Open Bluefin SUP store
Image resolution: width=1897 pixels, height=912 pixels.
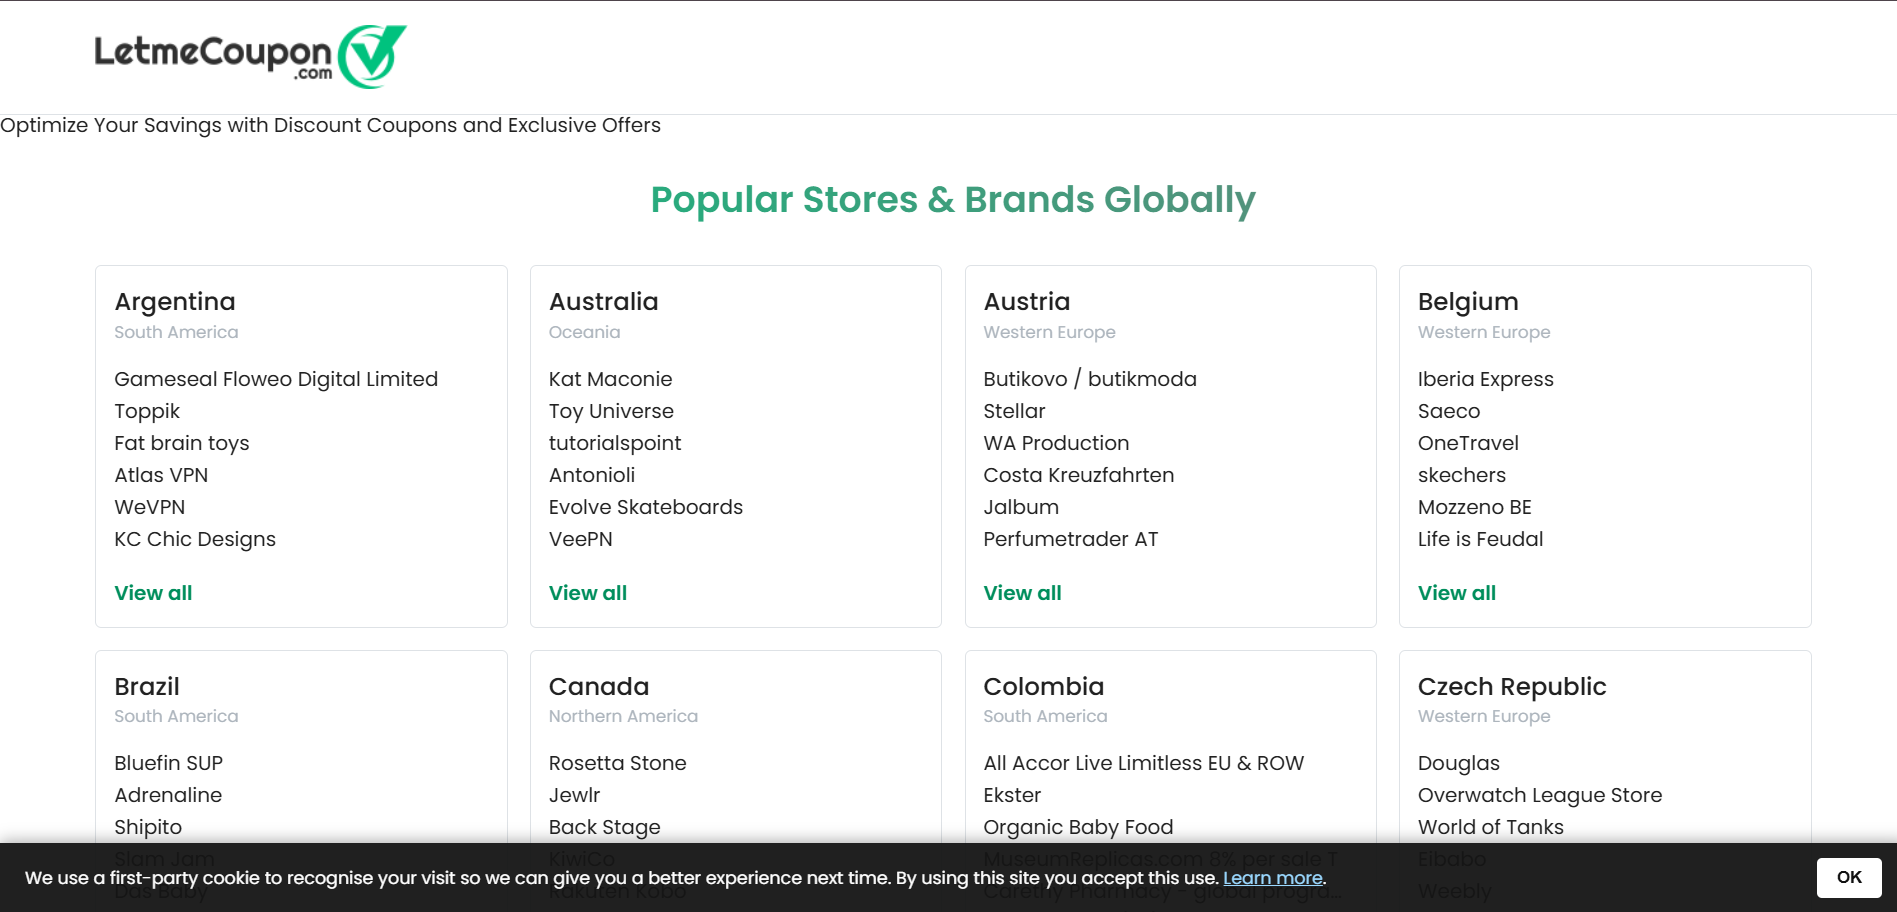(168, 763)
